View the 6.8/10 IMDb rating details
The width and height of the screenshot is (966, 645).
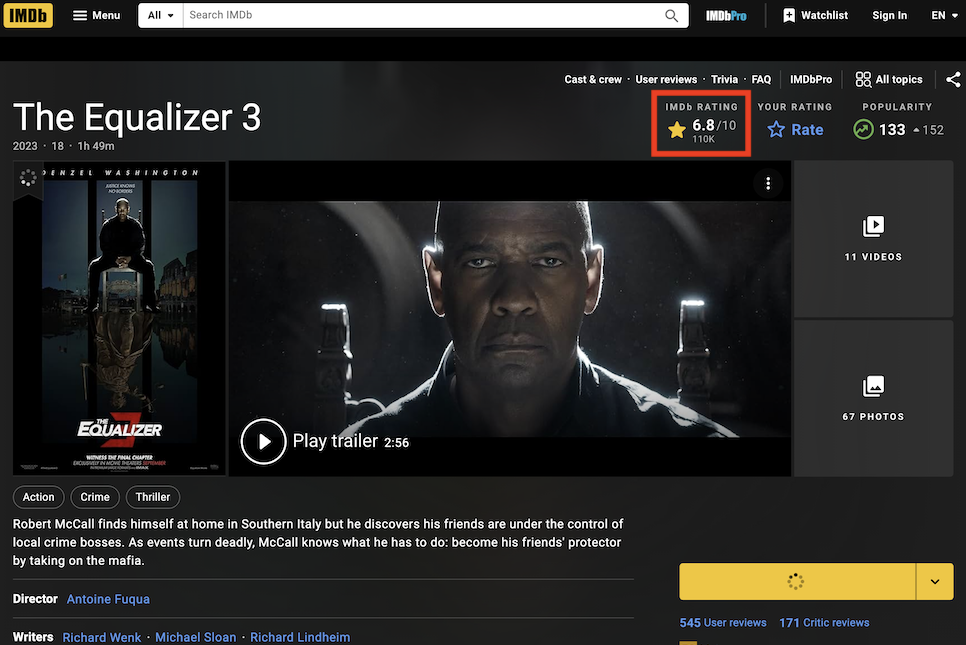coord(701,129)
